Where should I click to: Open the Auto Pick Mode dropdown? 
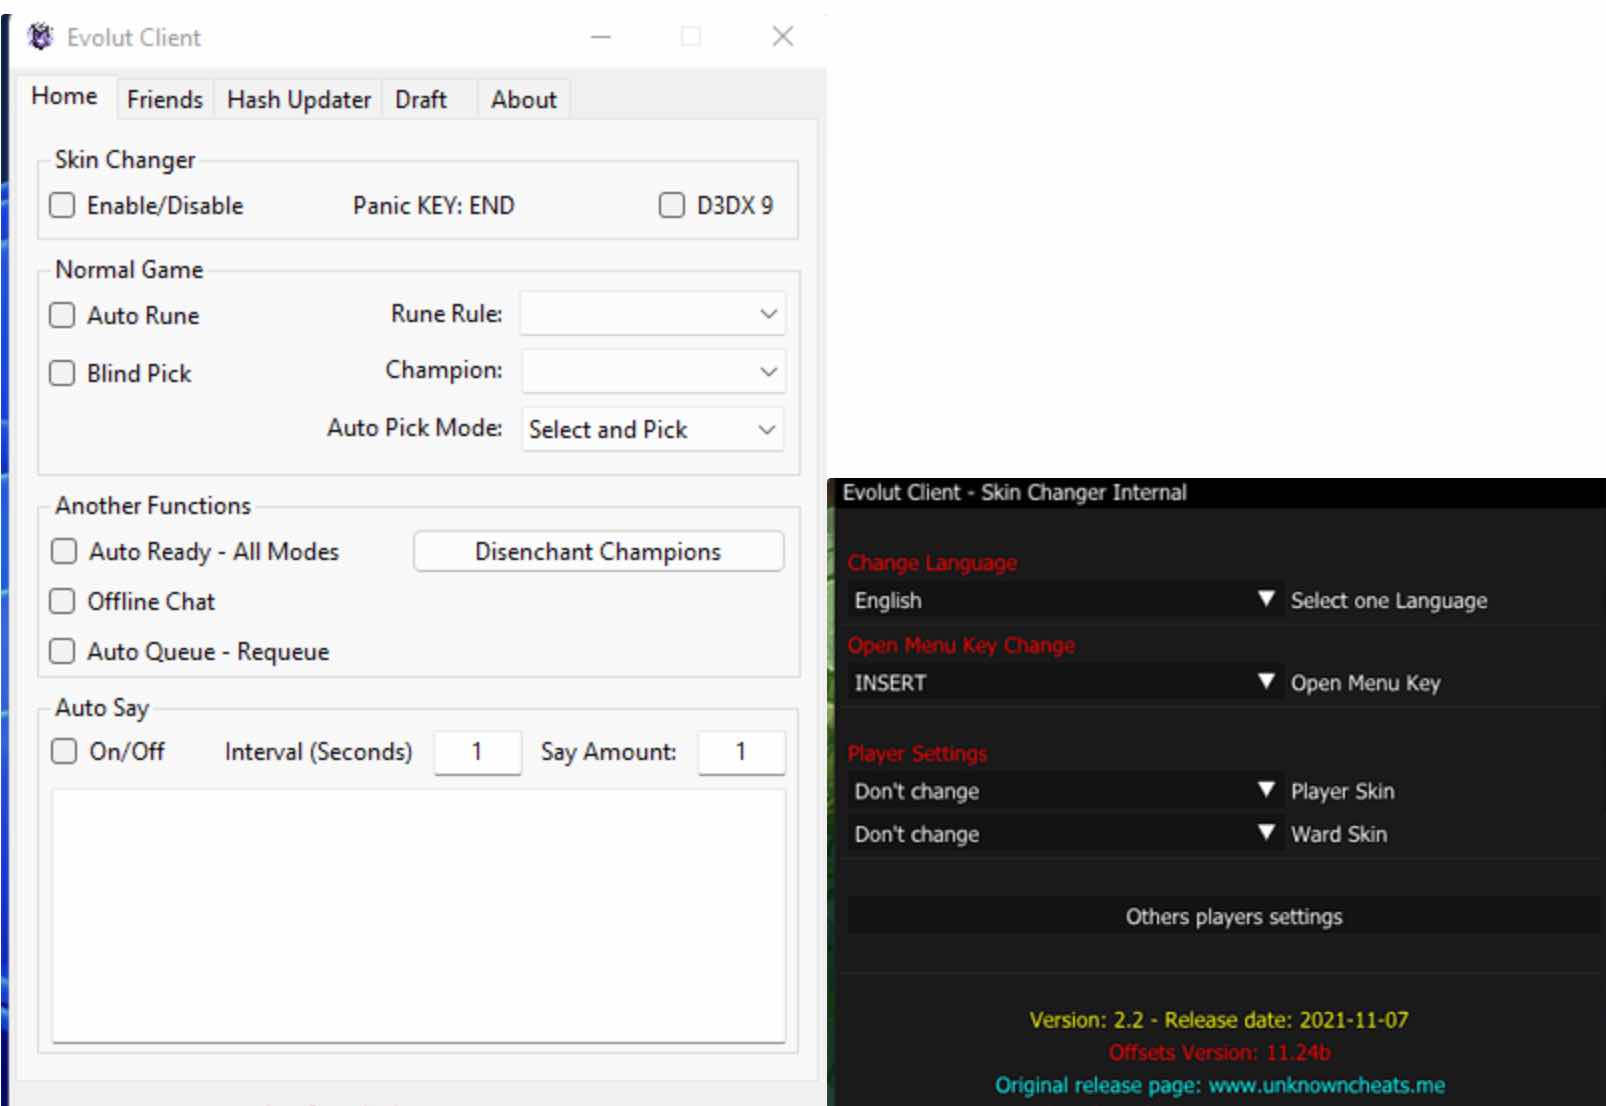click(653, 429)
